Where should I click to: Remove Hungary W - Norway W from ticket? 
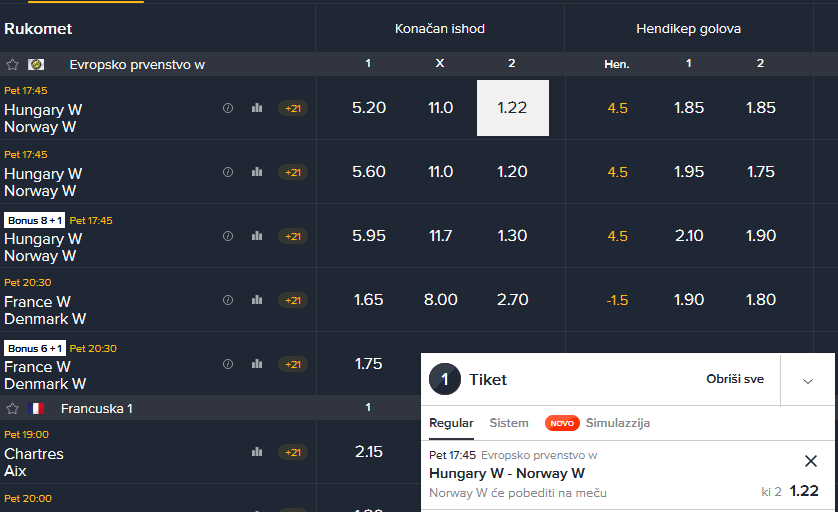coord(811,461)
